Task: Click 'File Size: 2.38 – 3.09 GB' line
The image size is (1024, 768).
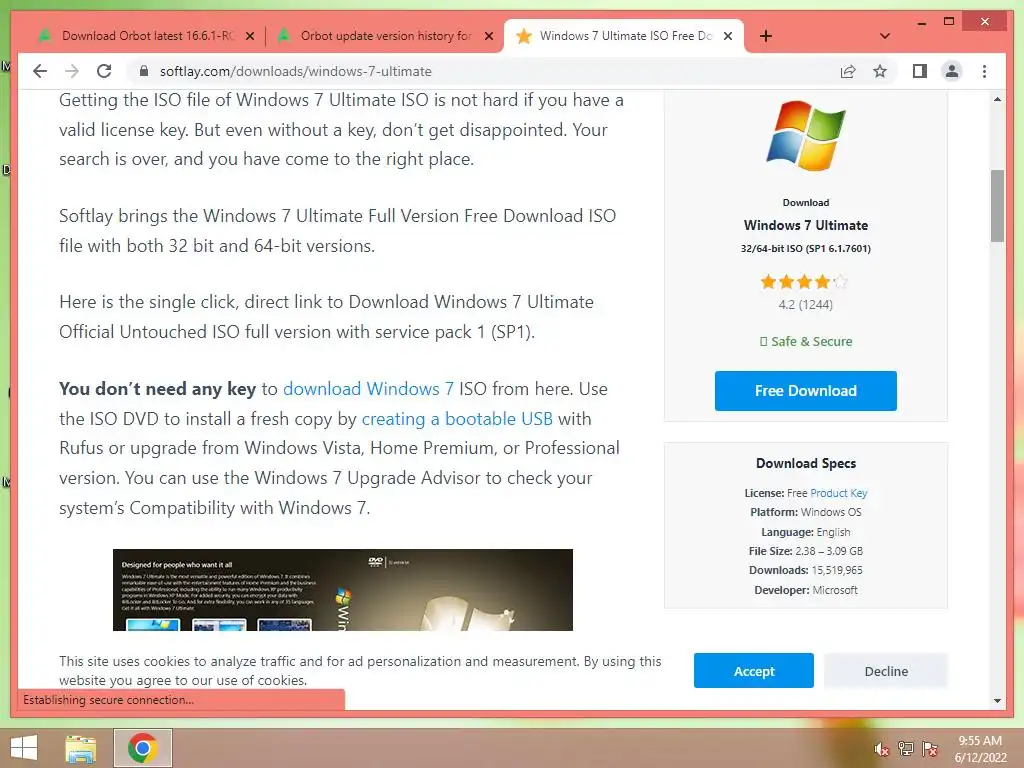Action: click(x=806, y=551)
